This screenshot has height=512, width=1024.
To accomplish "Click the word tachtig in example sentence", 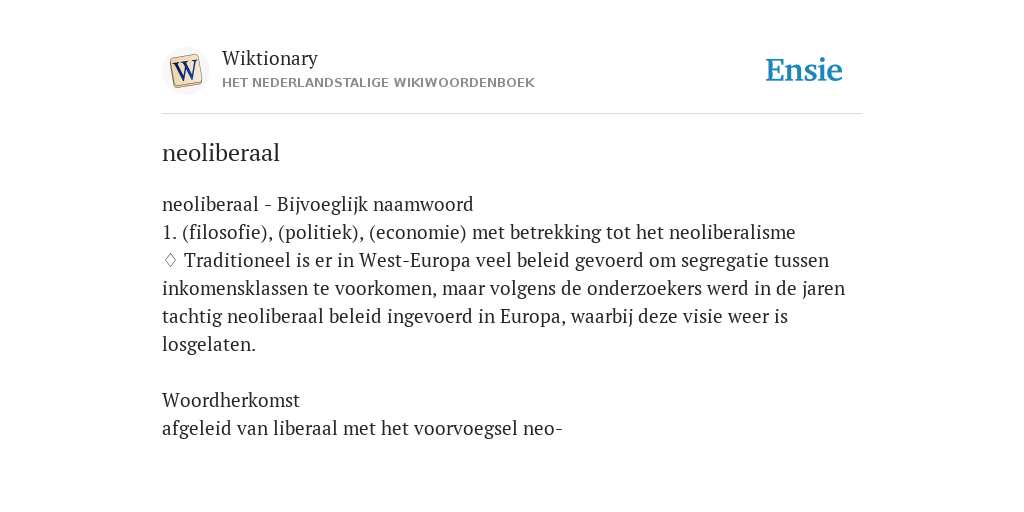I will tap(192, 317).
